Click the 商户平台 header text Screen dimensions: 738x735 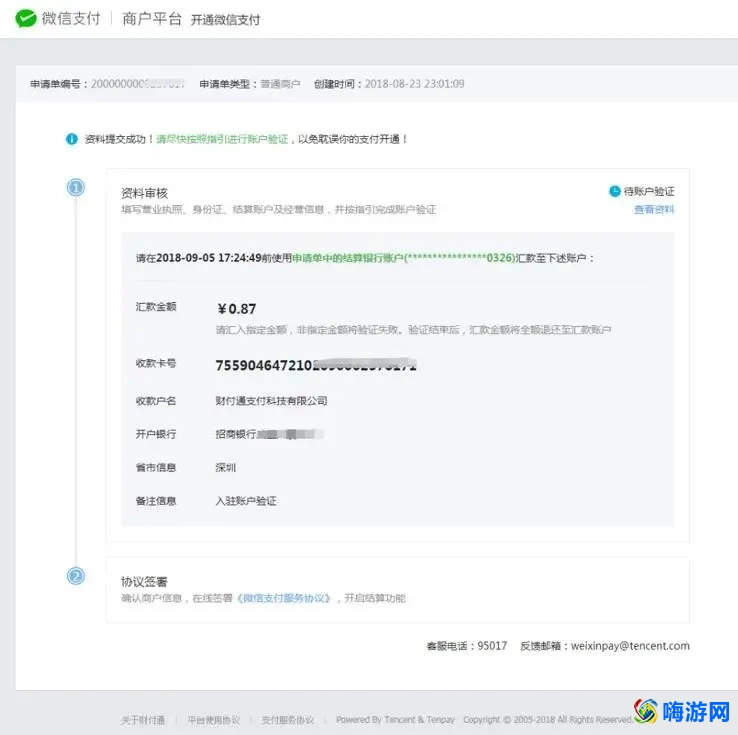tap(152, 19)
